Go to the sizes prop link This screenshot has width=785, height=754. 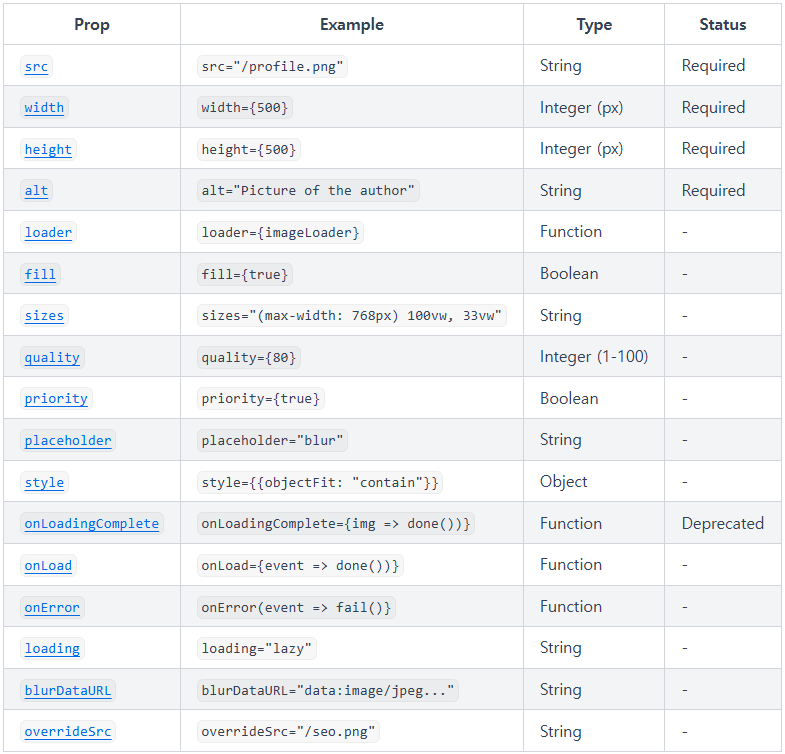(x=44, y=316)
